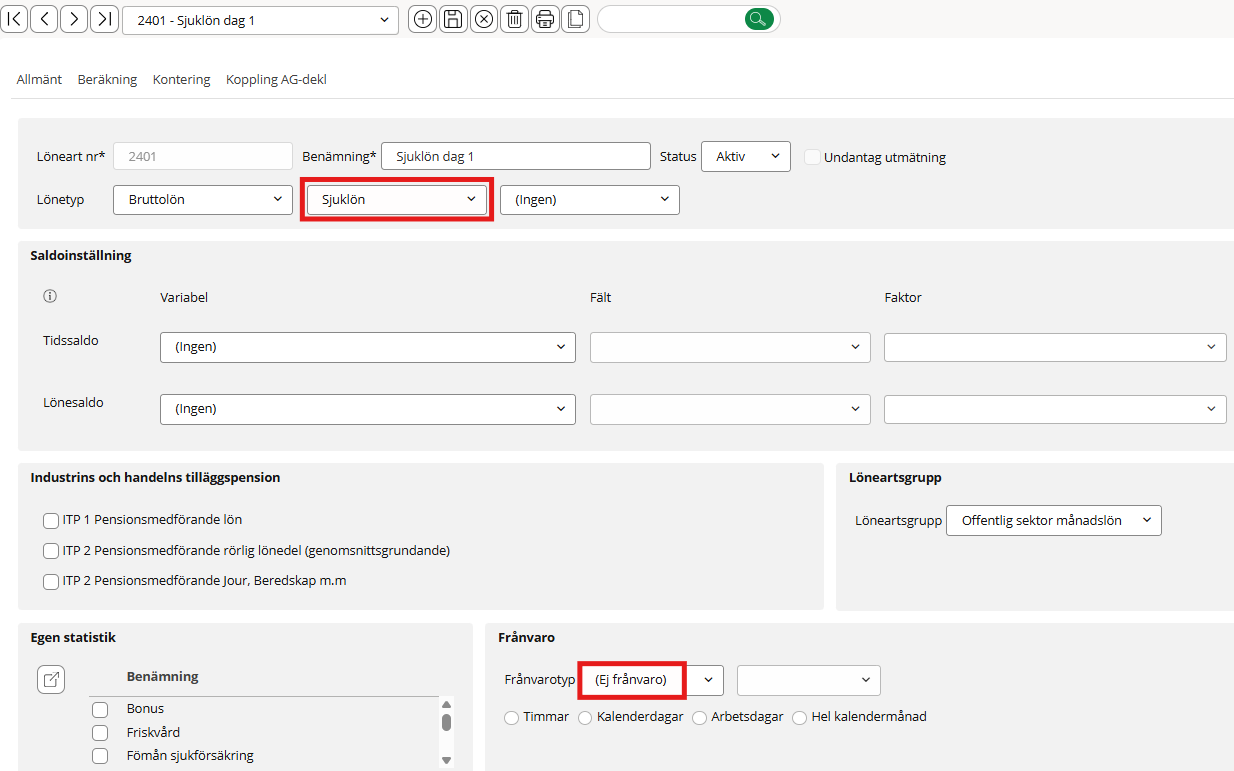Navigate to the next record
Screen dimensions: 1234x771
74,19
